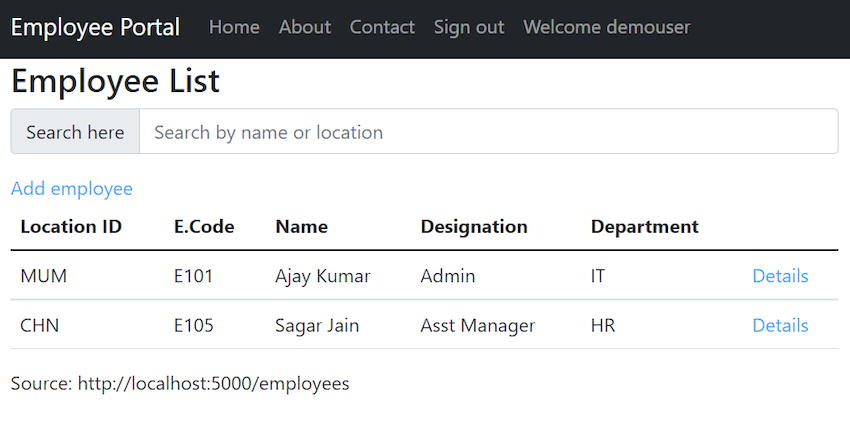View Details for Sagar Jain
This screenshot has width=850, height=425.
tap(780, 325)
